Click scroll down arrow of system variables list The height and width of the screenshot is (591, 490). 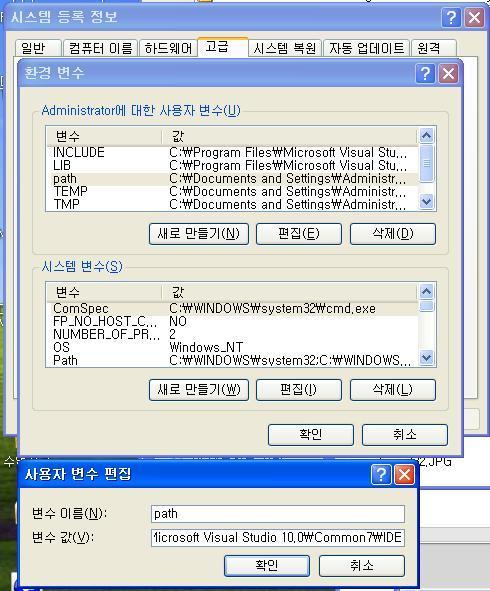426,357
